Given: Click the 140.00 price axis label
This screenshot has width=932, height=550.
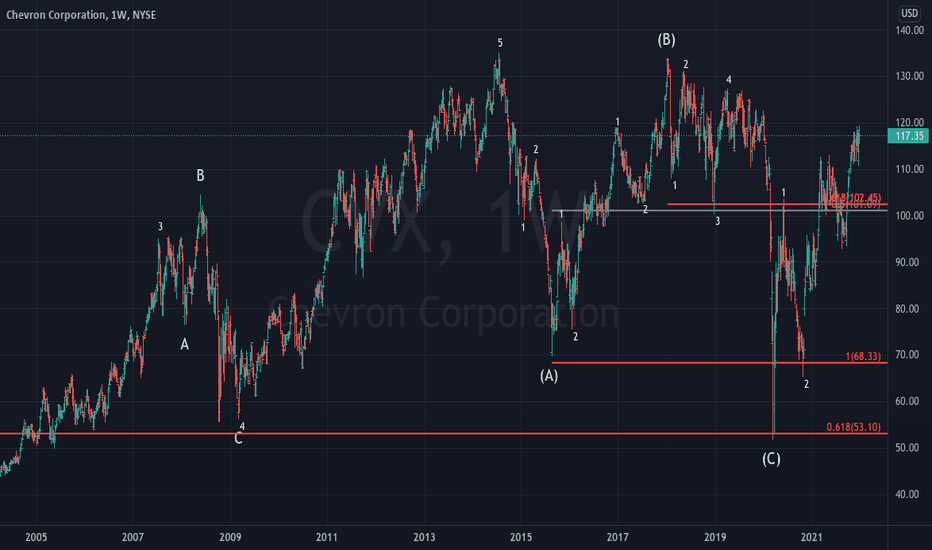Looking at the screenshot, I should click(909, 30).
